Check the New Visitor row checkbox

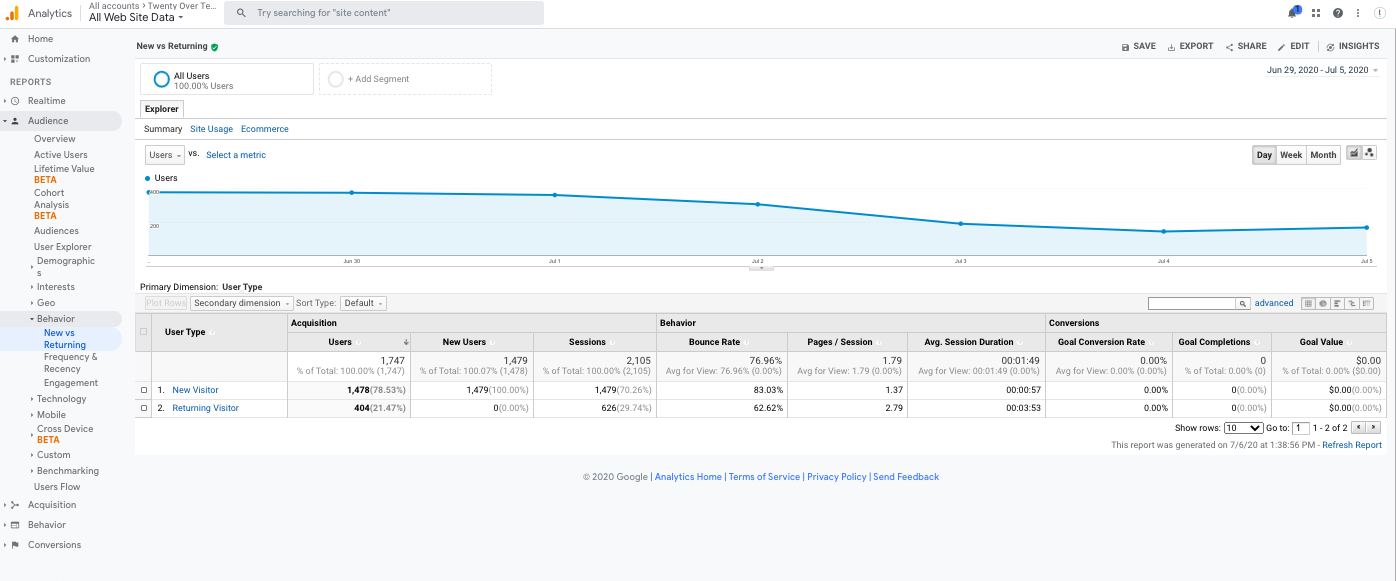coord(144,390)
